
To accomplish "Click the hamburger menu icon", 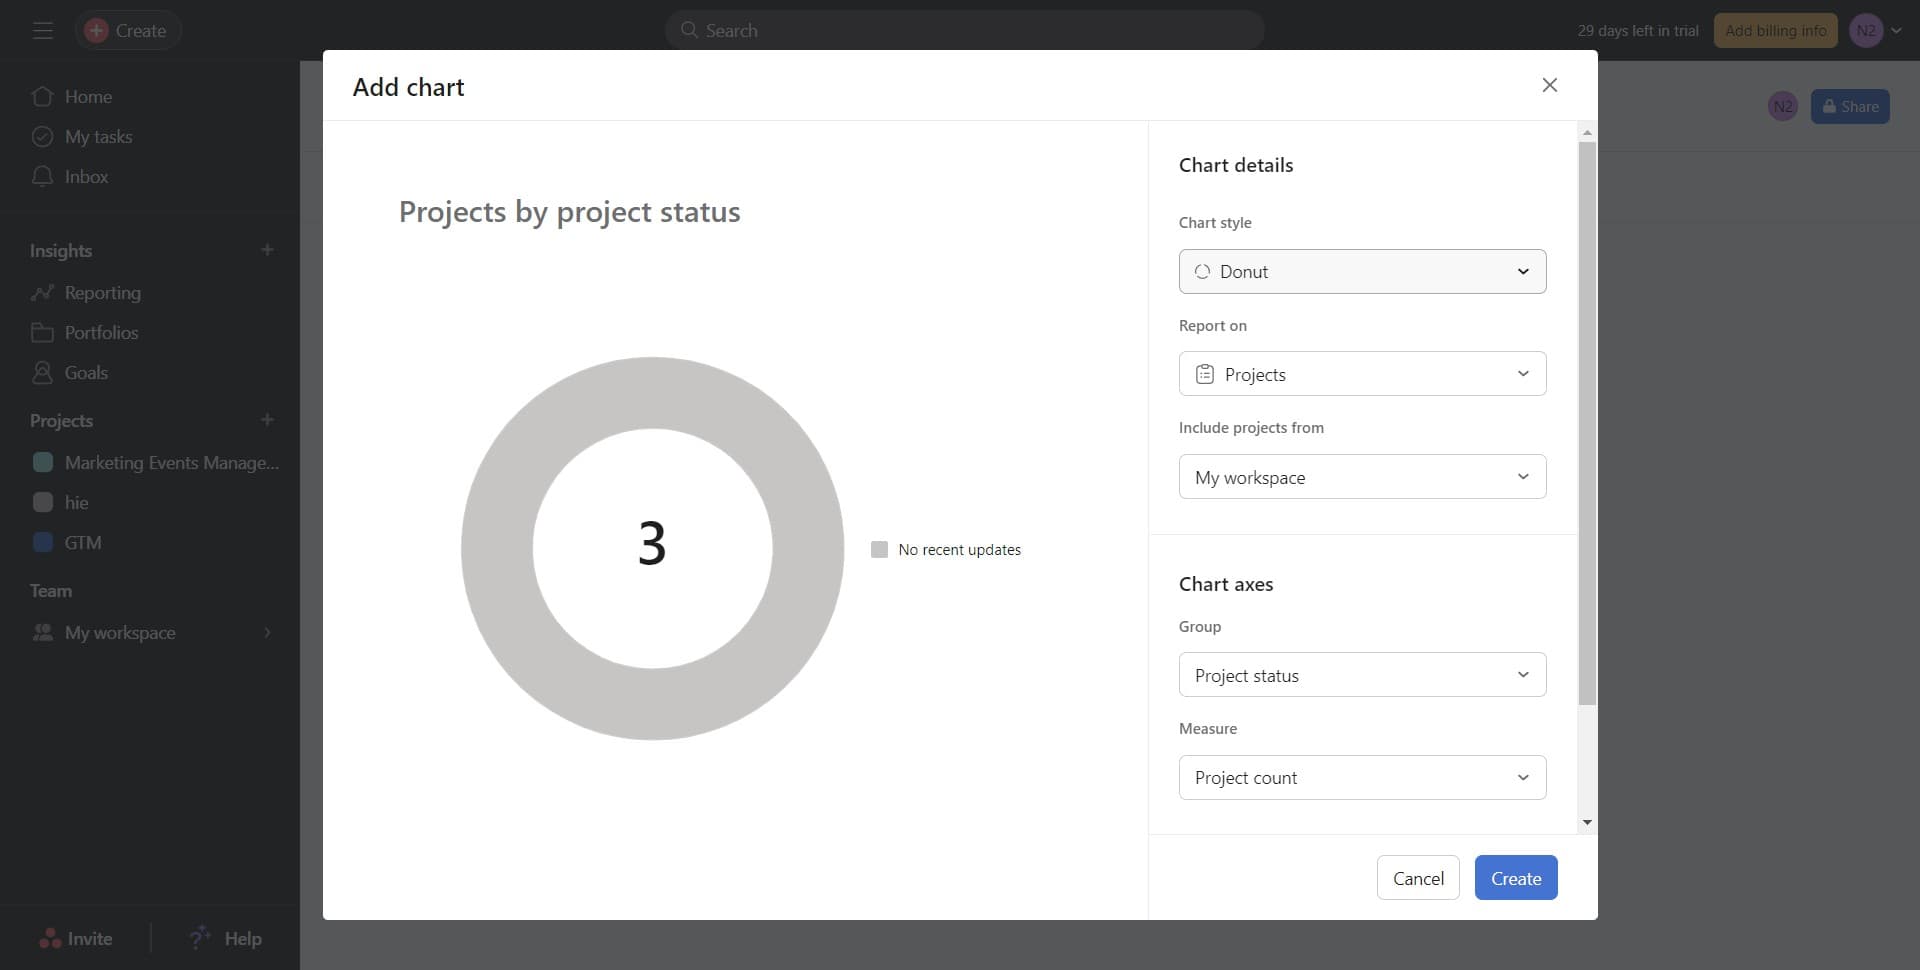I will 42,31.
